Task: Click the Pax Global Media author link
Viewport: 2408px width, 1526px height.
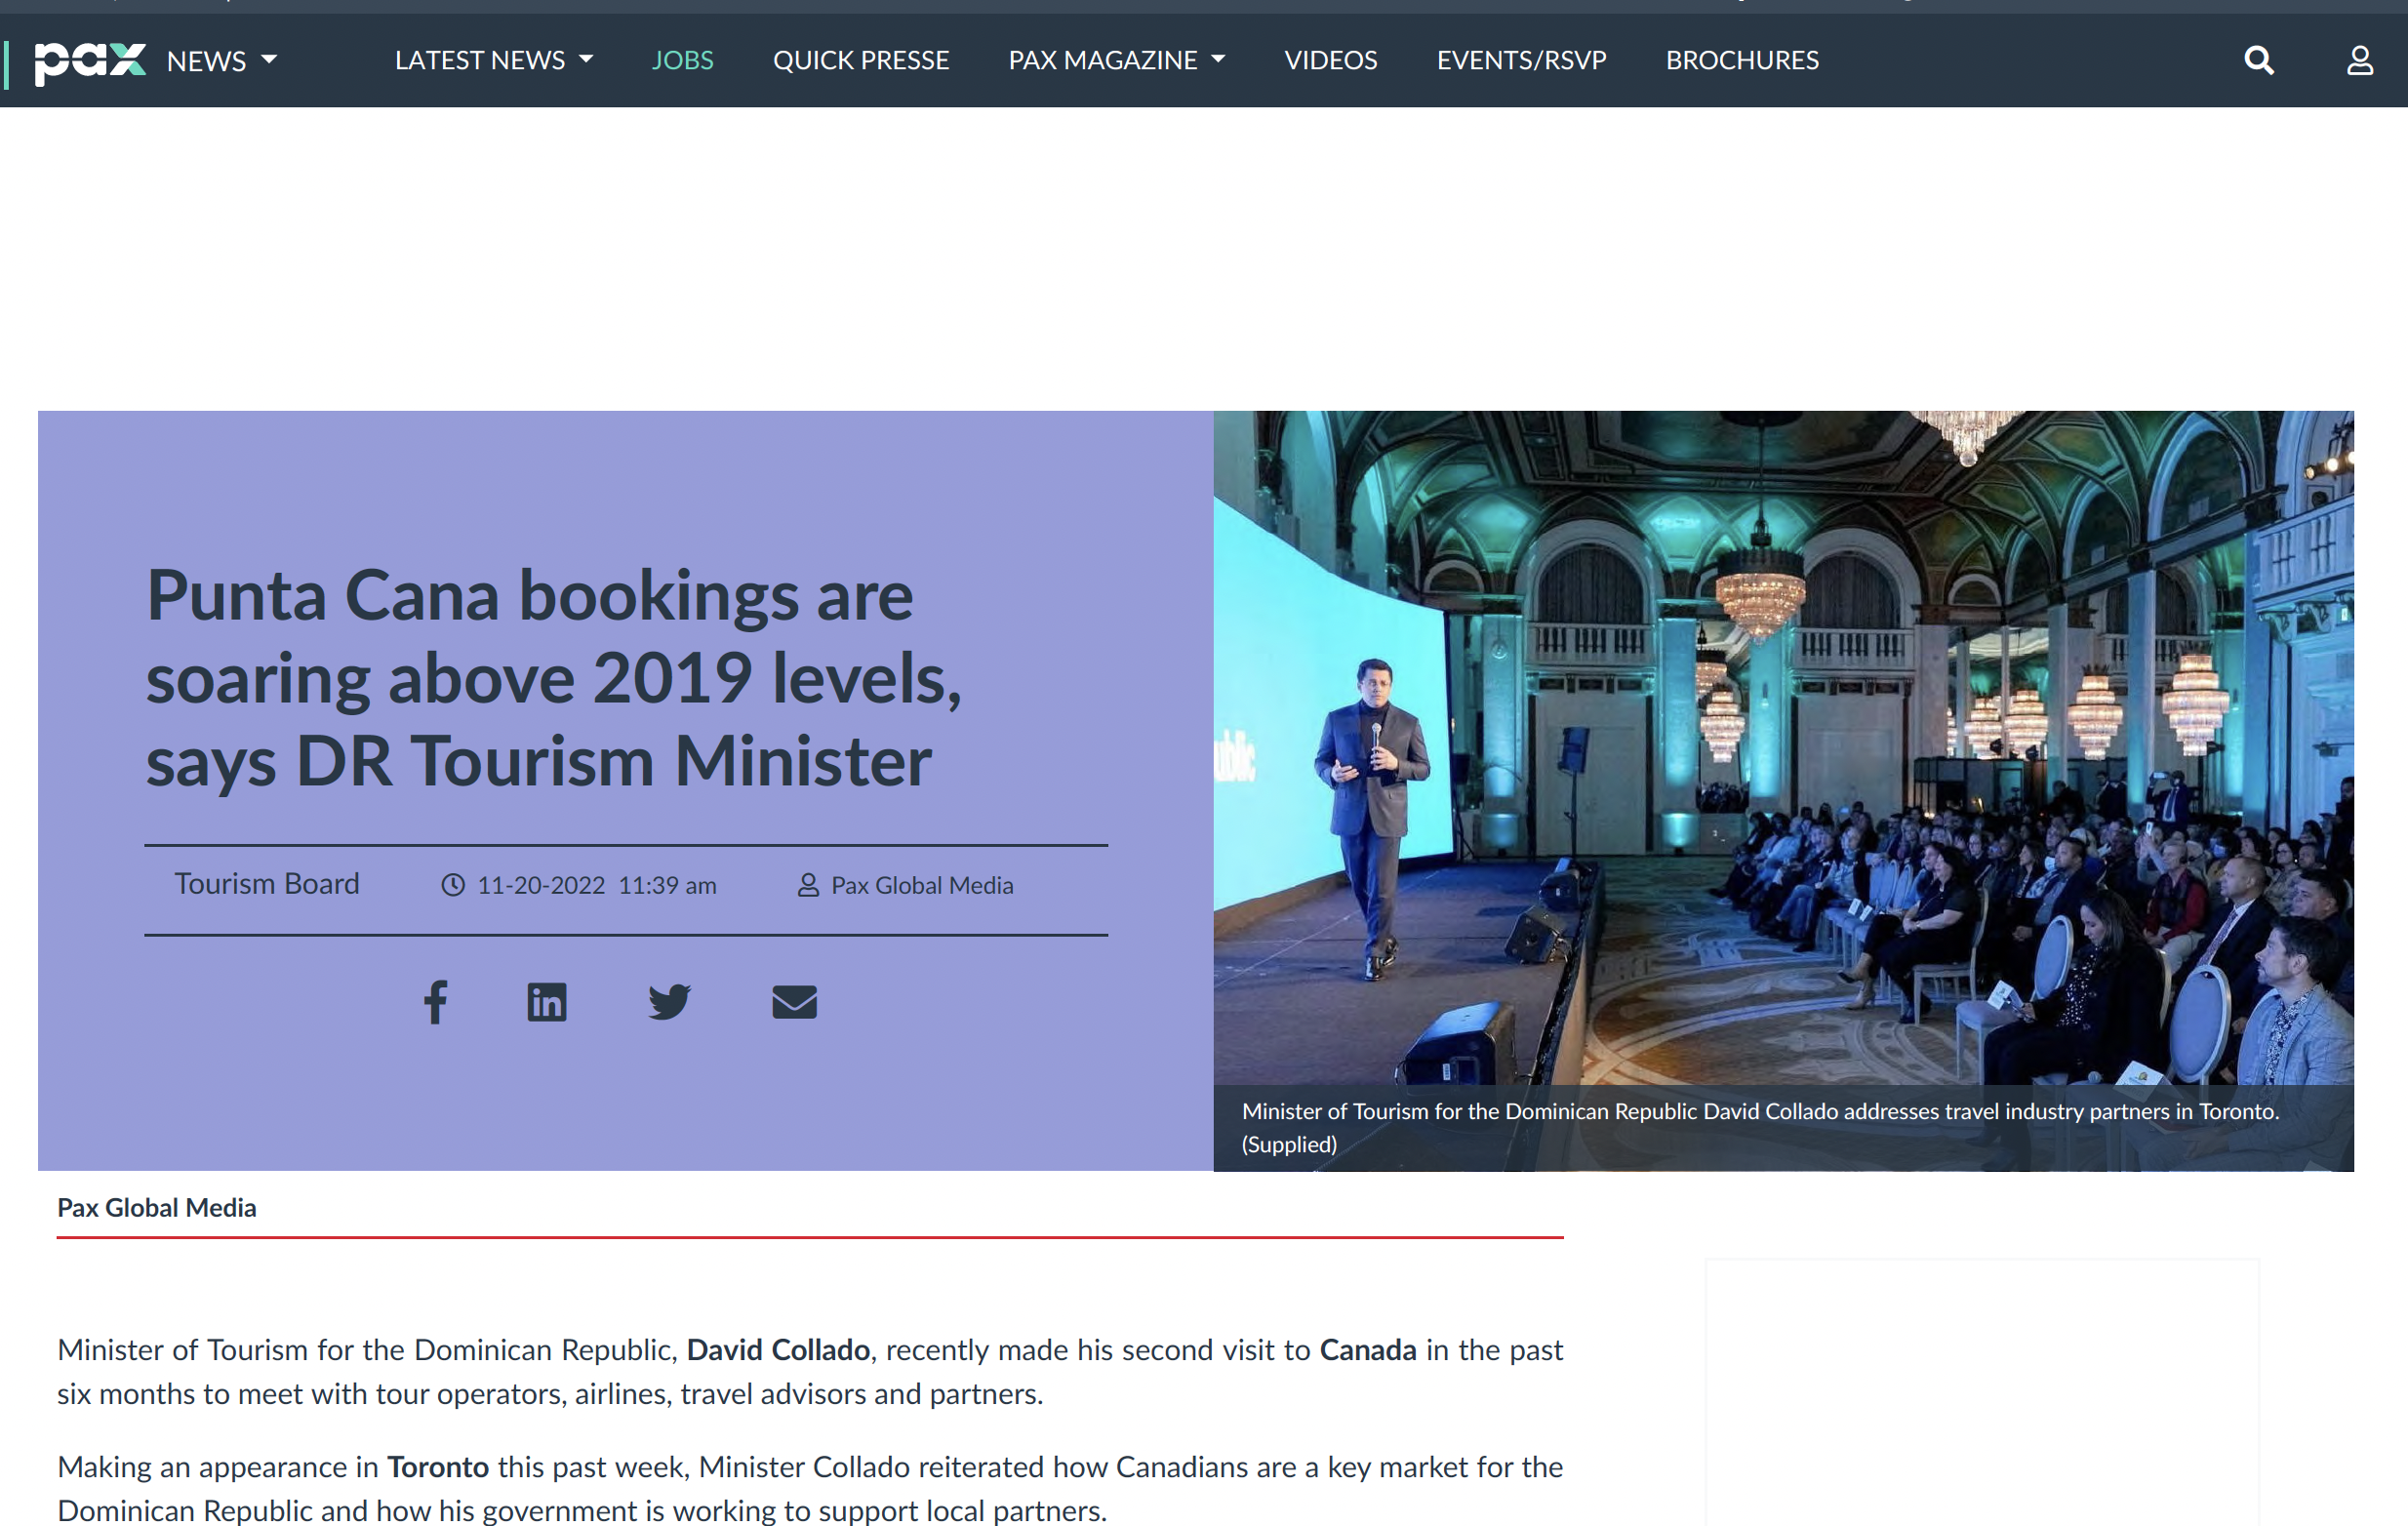Action: [921, 885]
